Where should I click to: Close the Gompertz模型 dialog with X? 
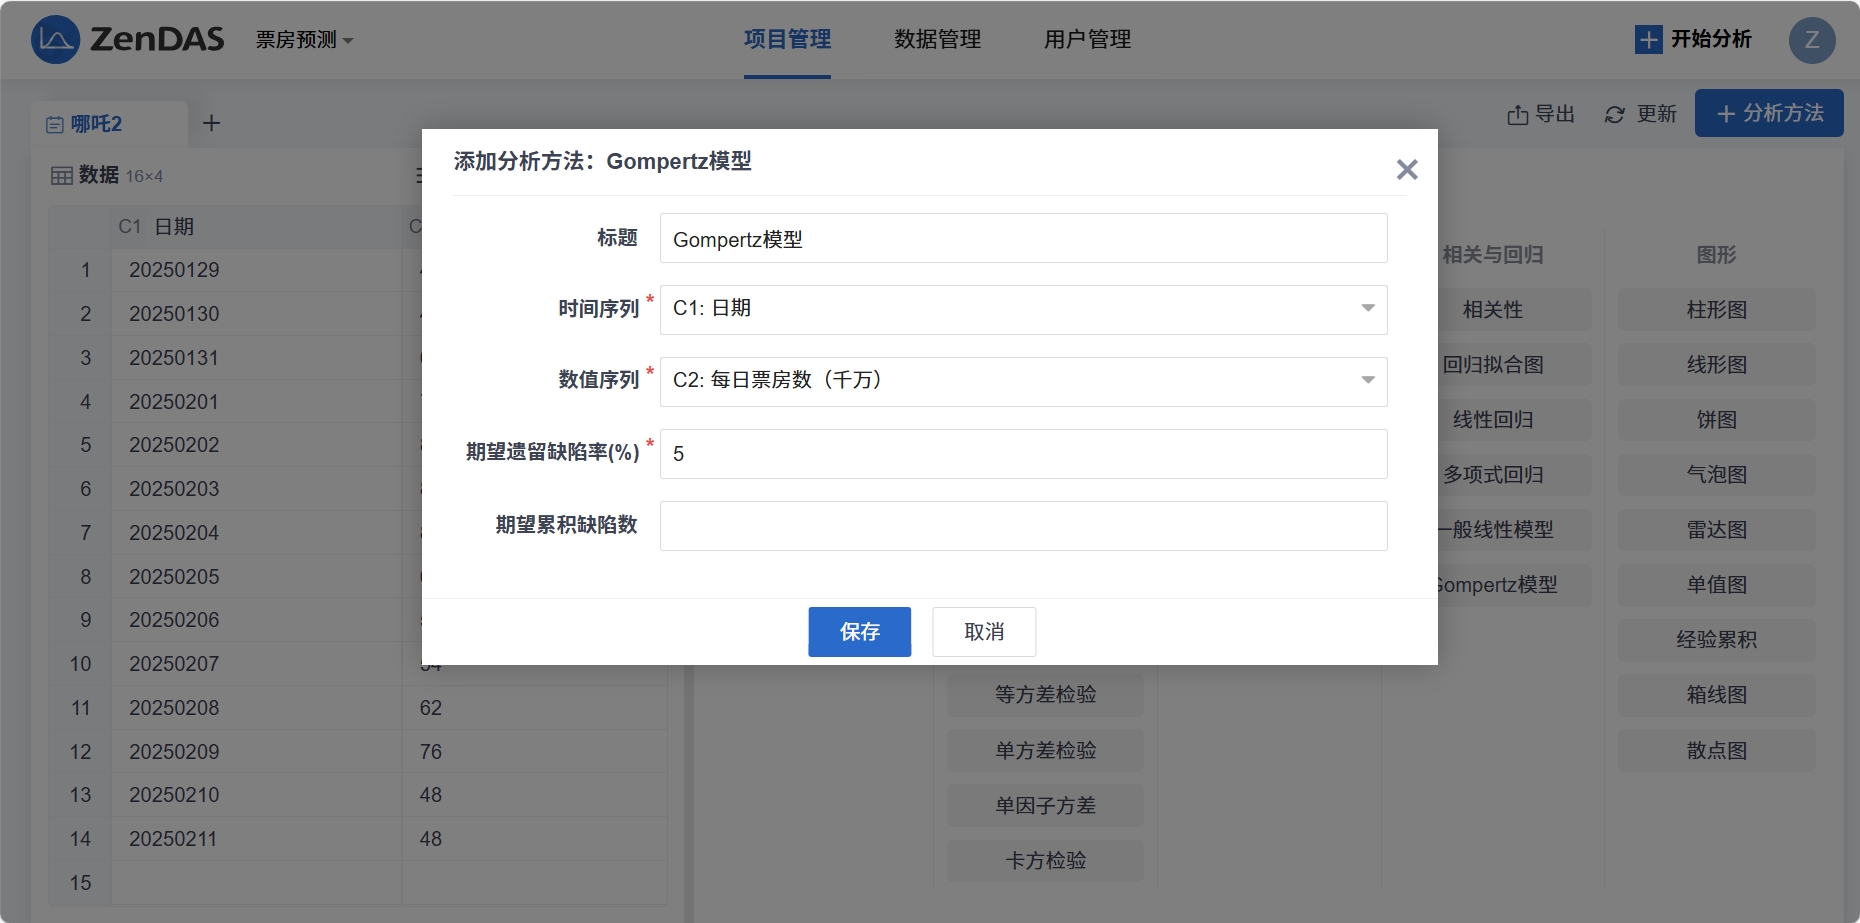[x=1406, y=170]
